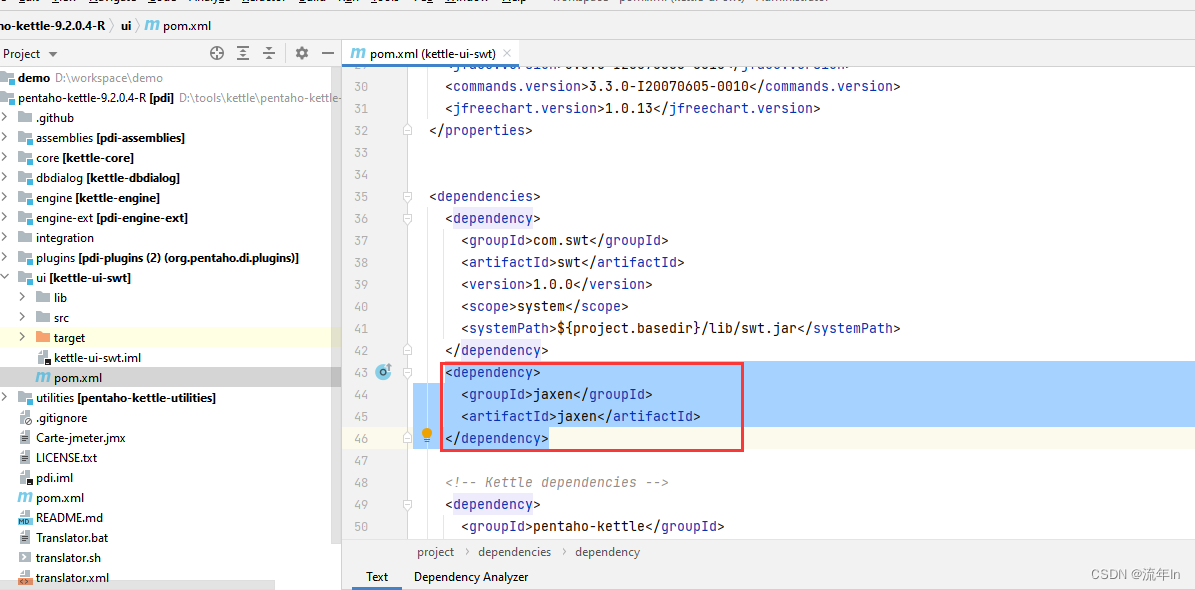Expand utilities [pentaho-kettle-utilities] module

(x=5, y=397)
